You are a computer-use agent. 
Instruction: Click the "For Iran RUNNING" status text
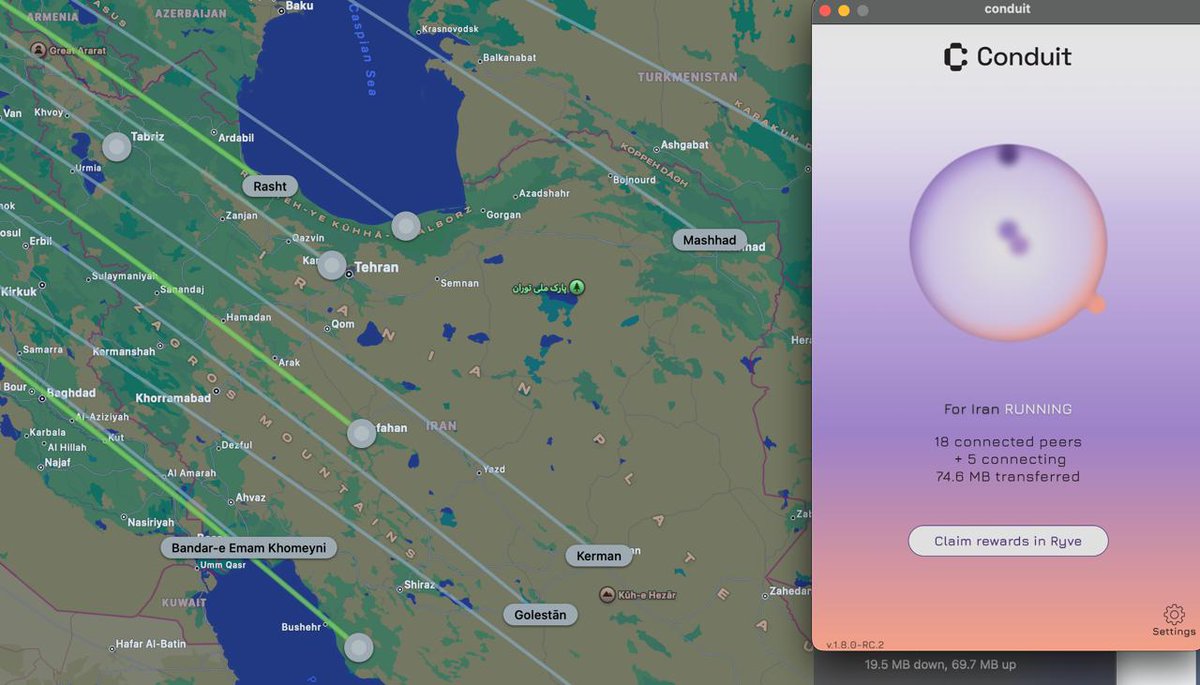[1008, 409]
